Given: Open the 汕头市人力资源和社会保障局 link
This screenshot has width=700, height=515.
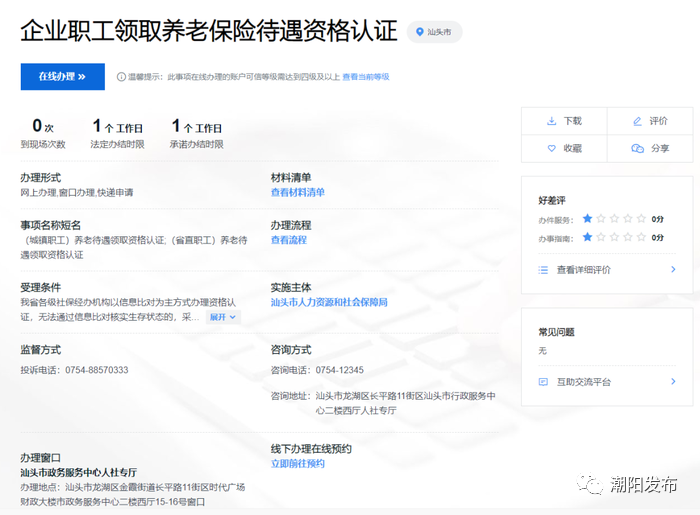Looking at the screenshot, I should pyautogui.click(x=328, y=302).
